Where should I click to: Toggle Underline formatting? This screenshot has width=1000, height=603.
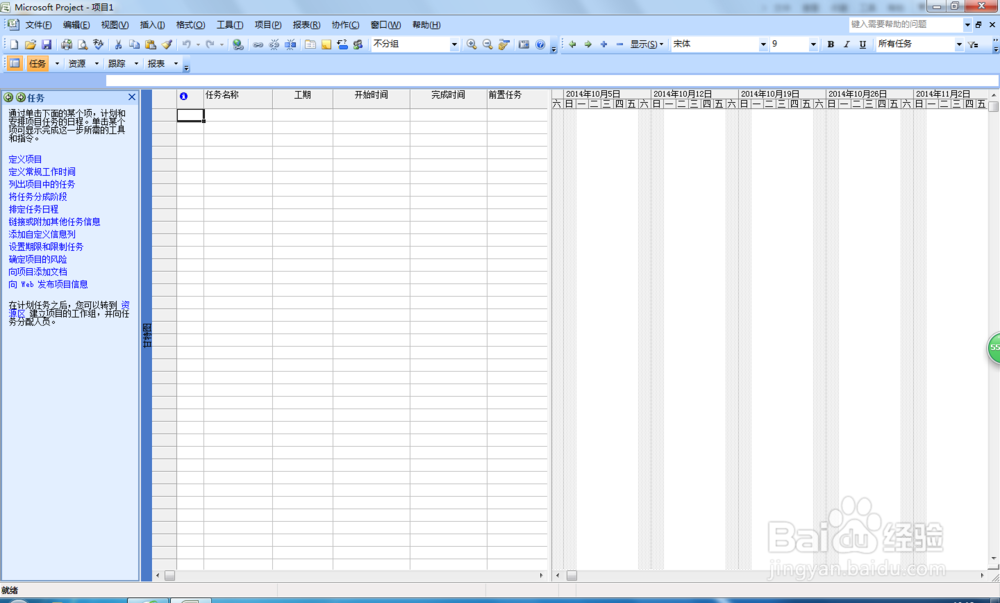(x=862, y=45)
